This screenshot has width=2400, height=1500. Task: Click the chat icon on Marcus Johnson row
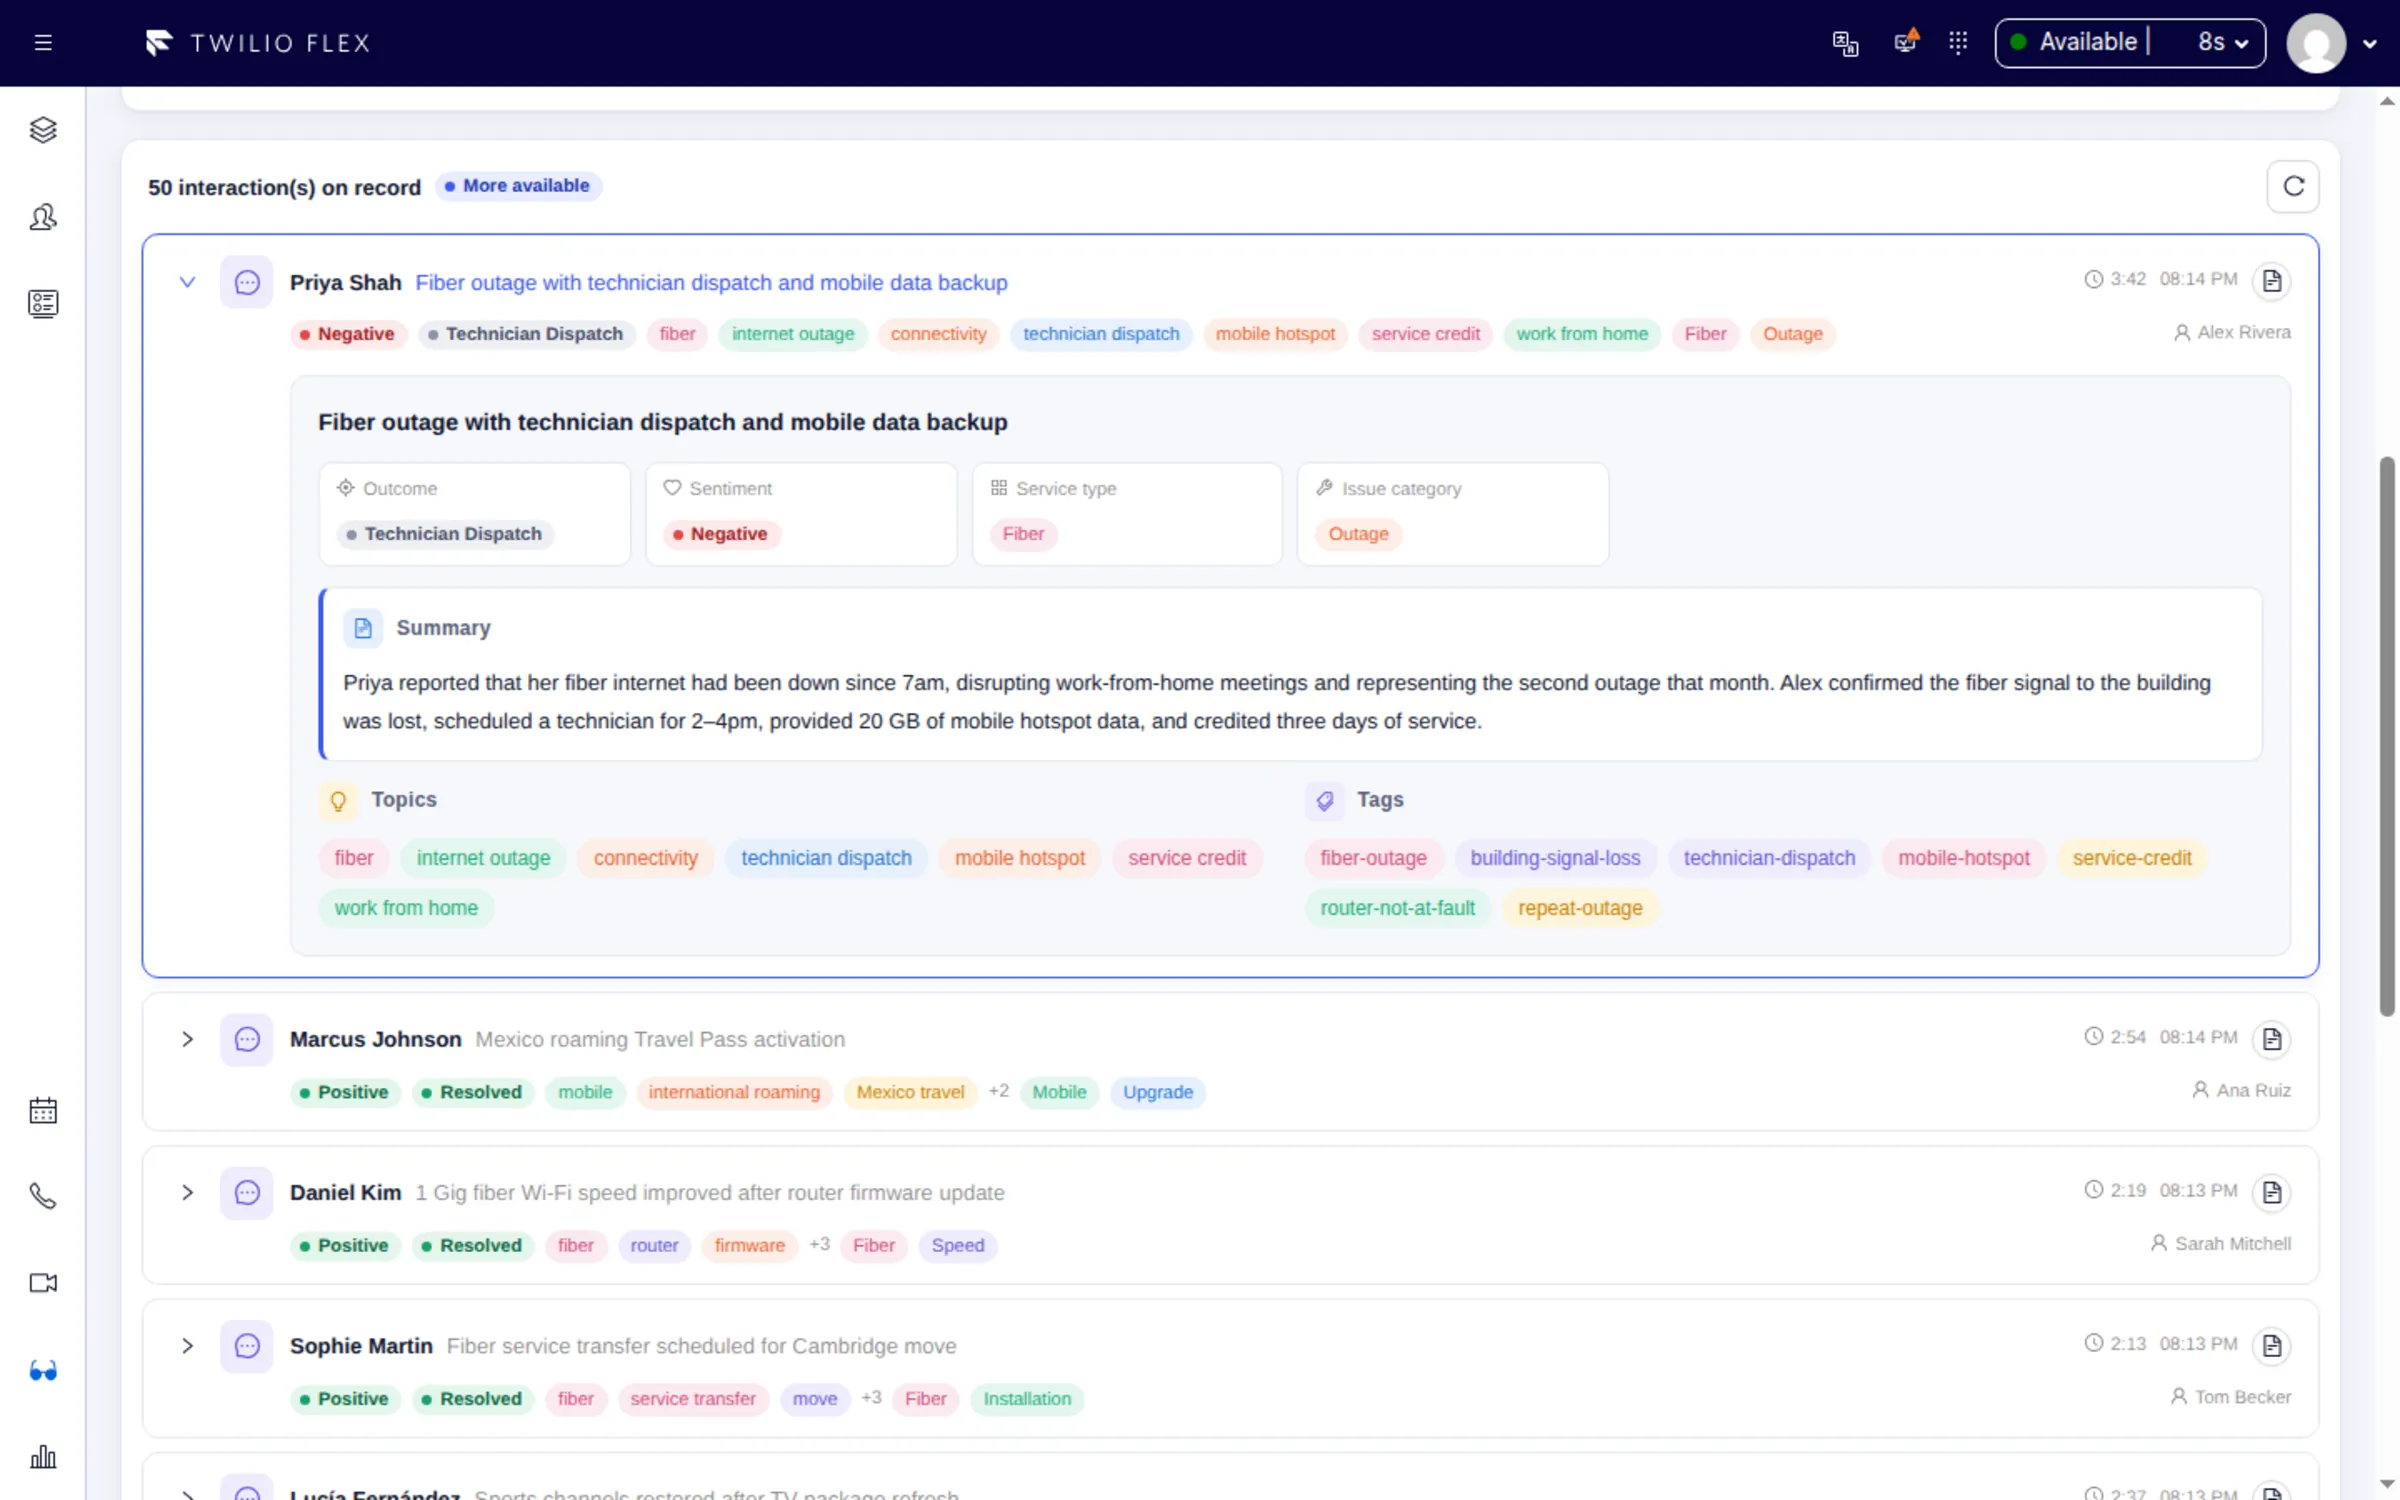pos(247,1040)
